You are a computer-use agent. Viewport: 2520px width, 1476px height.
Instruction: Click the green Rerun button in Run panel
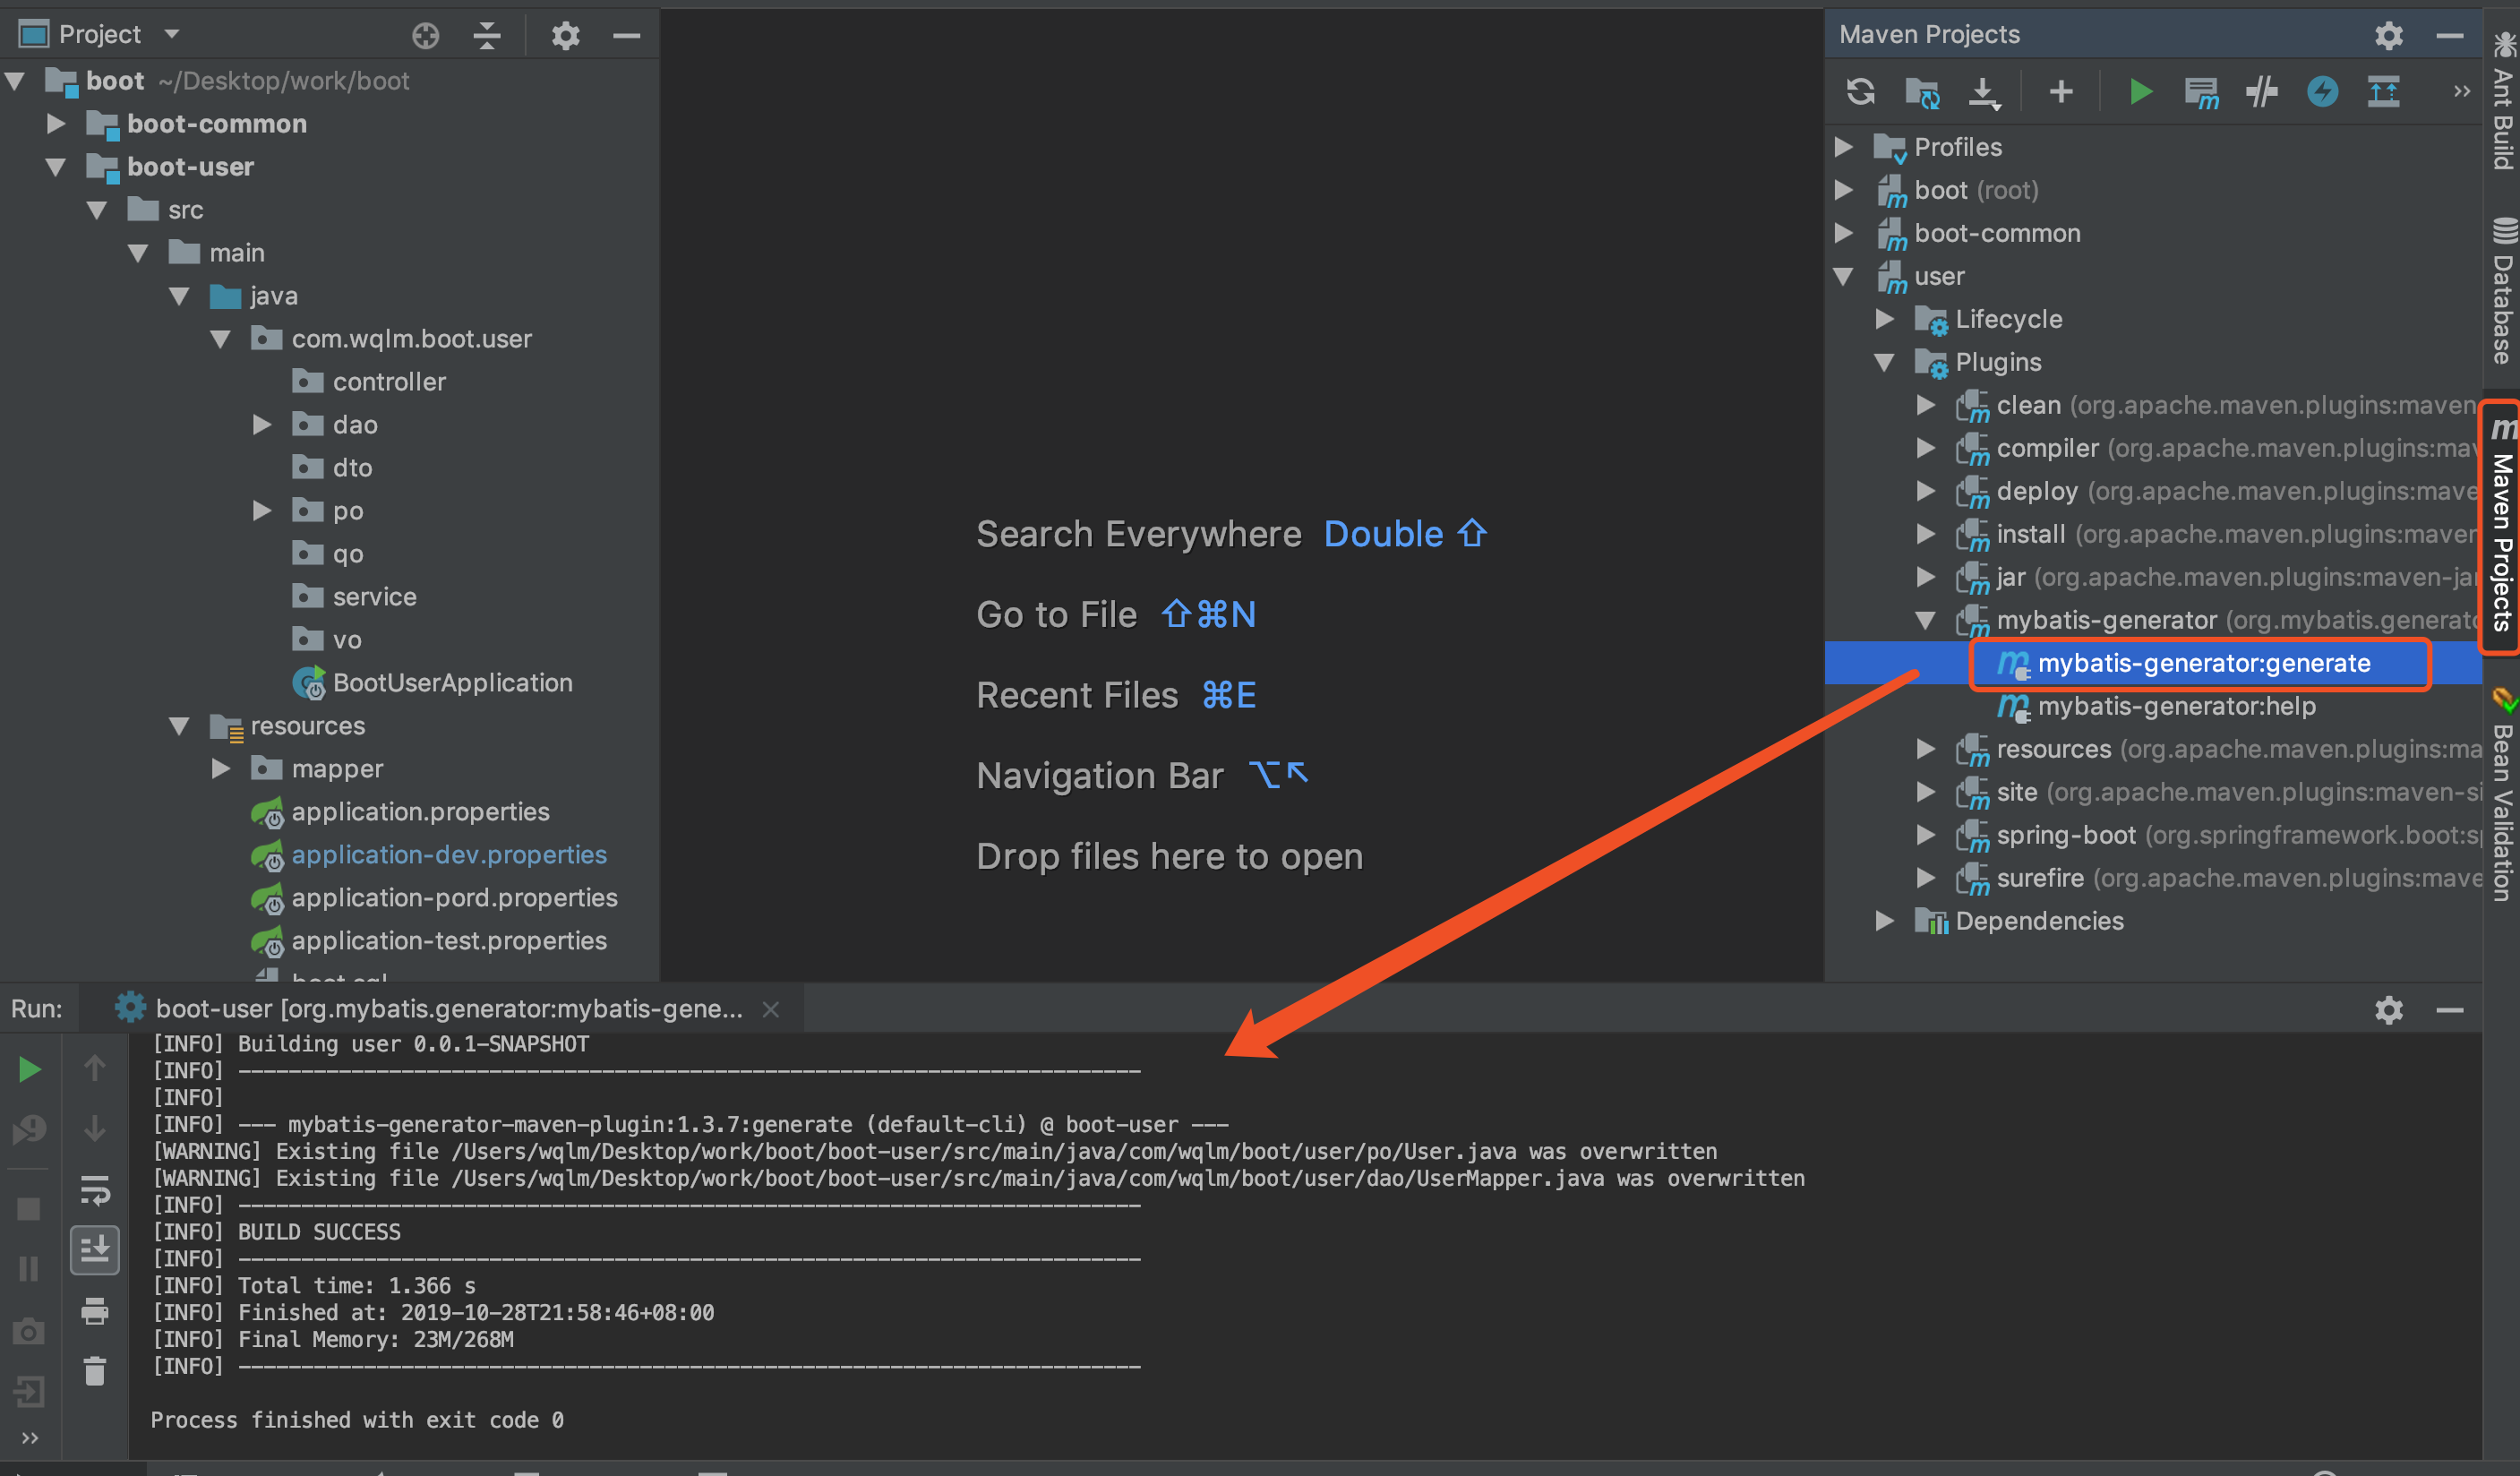click(29, 1069)
